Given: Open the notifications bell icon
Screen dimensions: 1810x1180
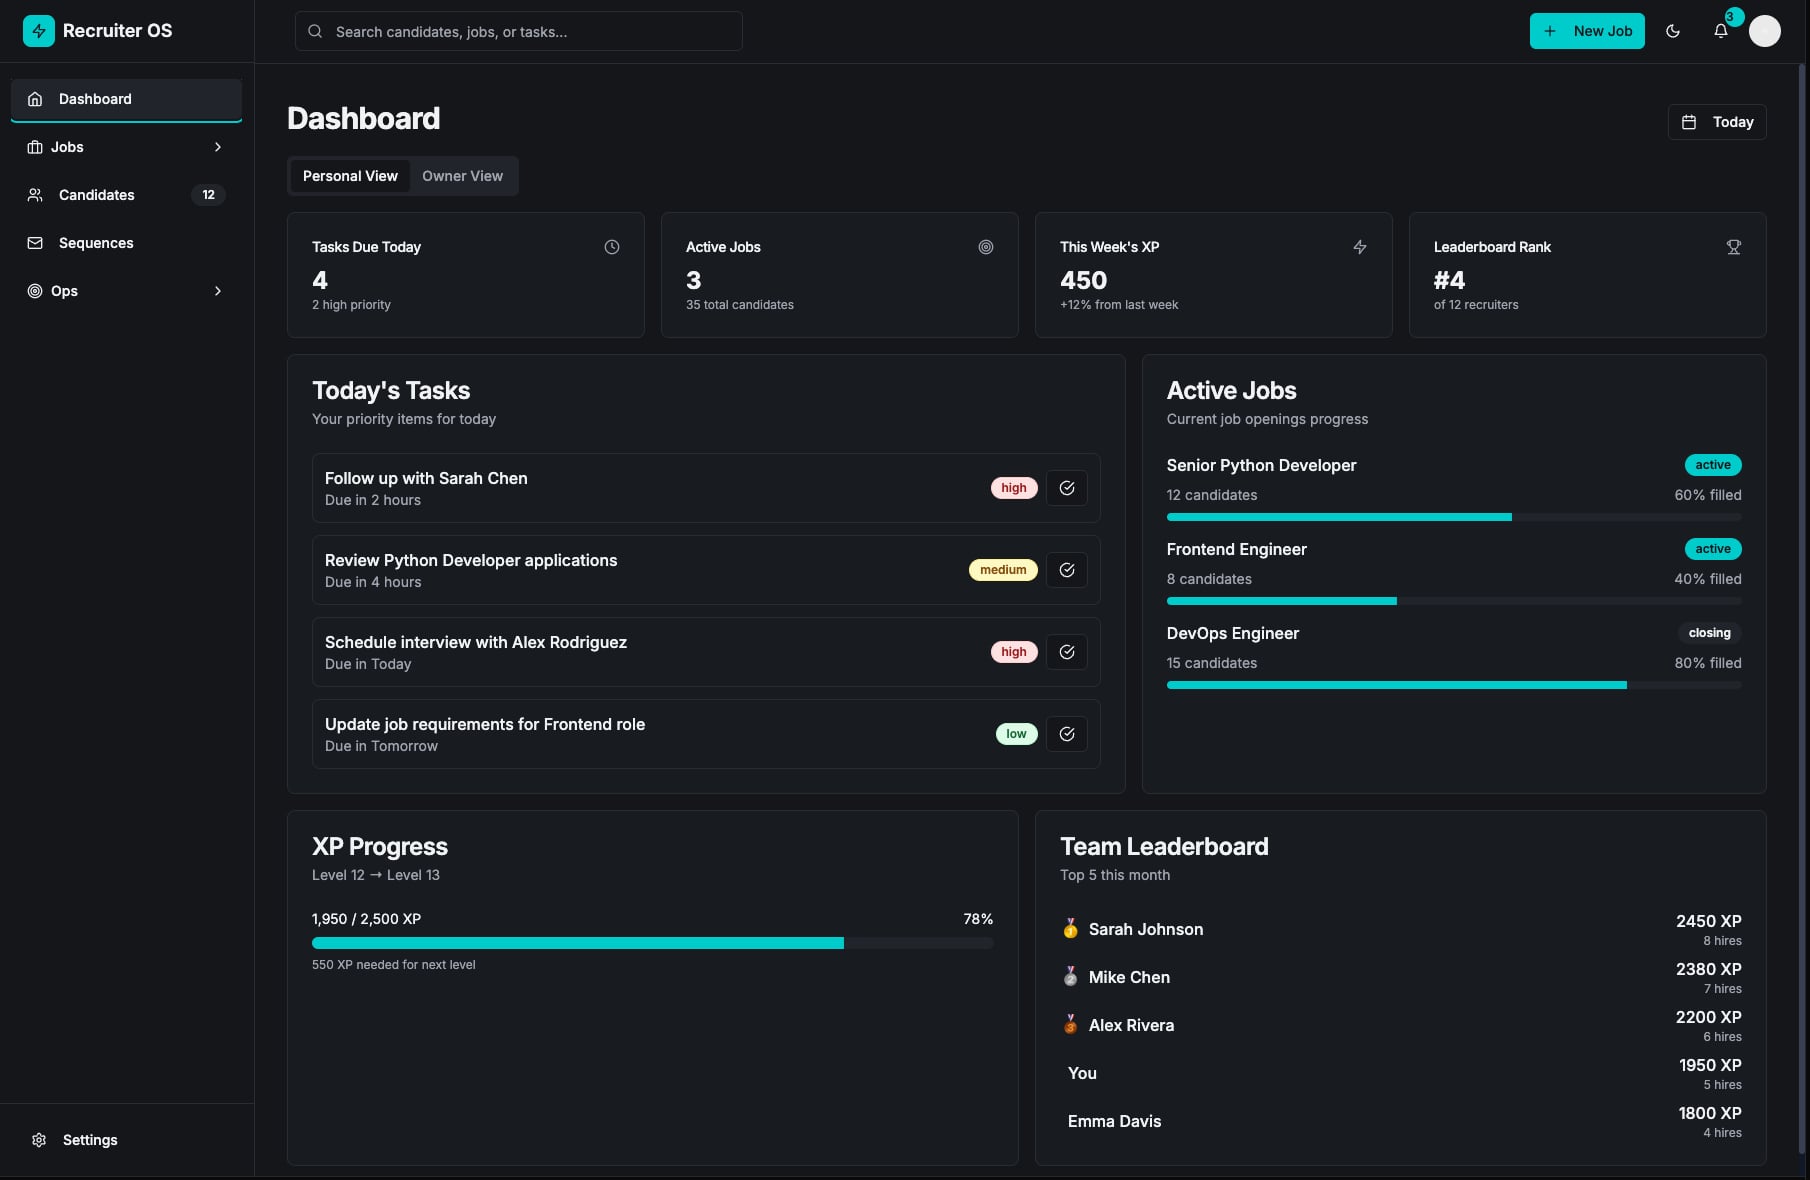Looking at the screenshot, I should [1720, 31].
